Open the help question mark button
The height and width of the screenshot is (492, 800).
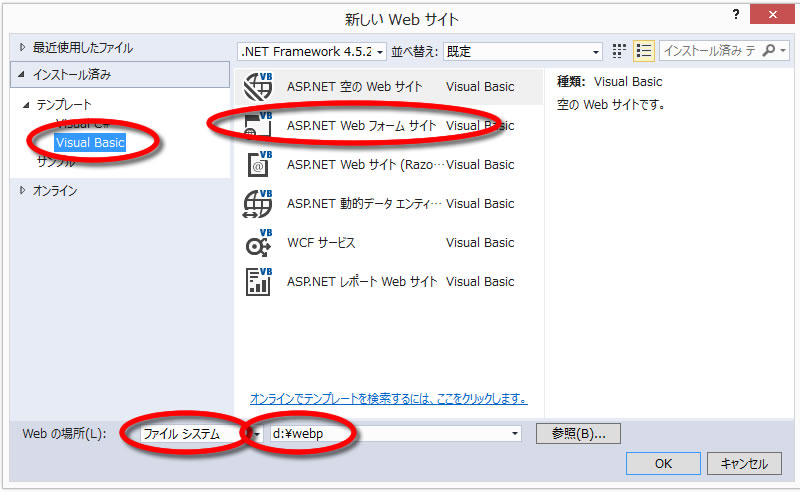point(736,14)
